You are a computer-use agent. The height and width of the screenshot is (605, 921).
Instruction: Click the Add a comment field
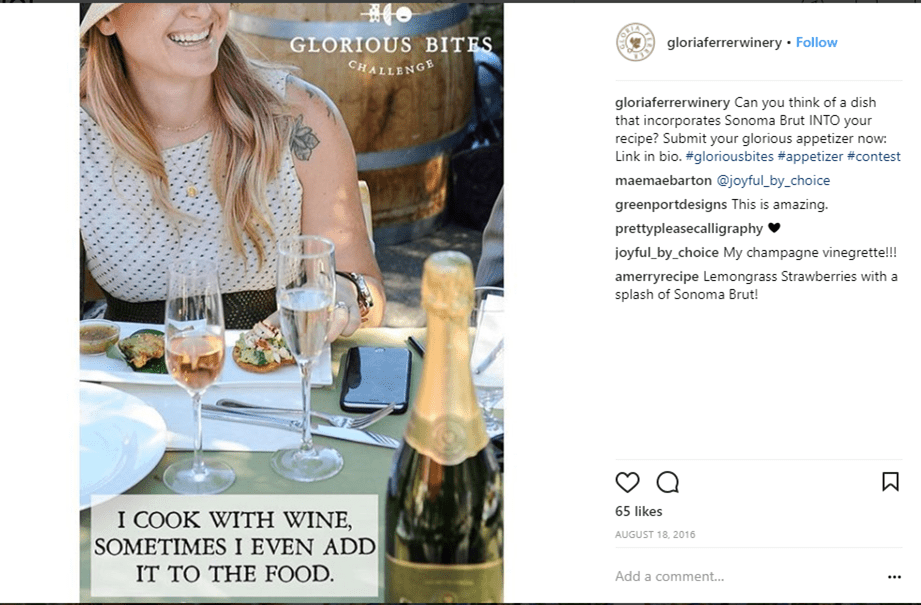tap(740, 577)
